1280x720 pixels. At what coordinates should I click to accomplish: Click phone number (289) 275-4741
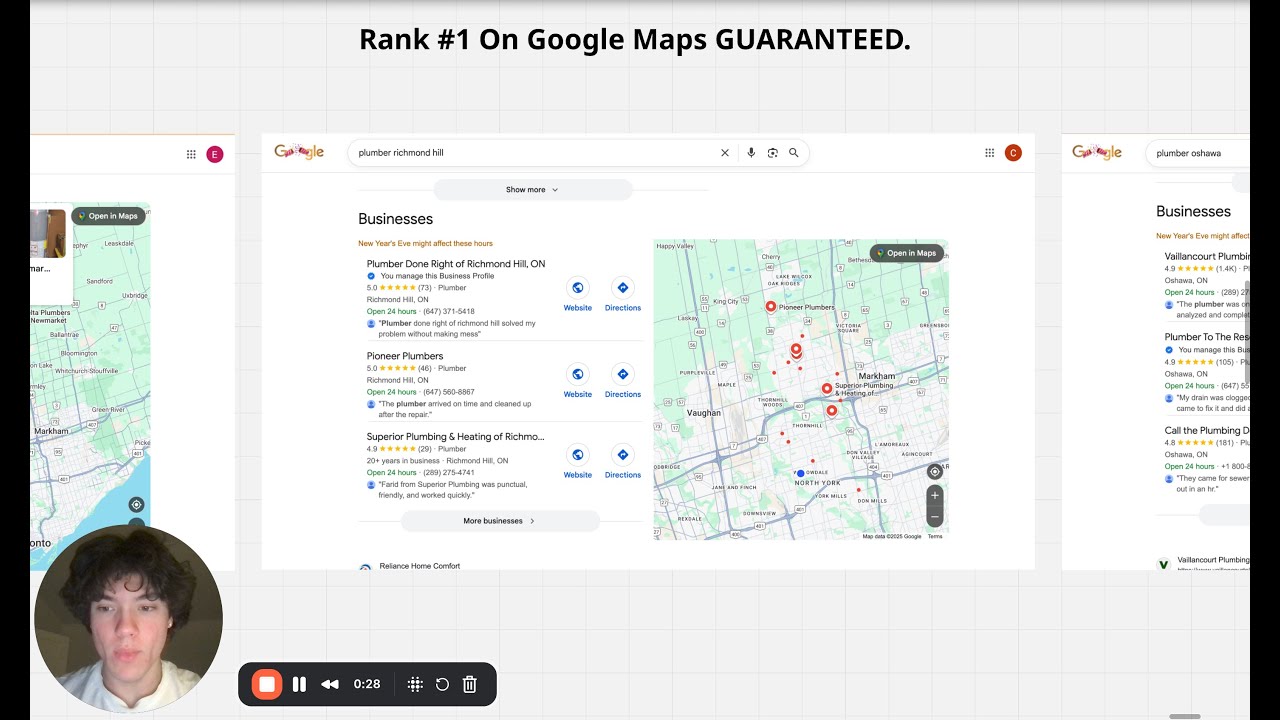coord(449,473)
